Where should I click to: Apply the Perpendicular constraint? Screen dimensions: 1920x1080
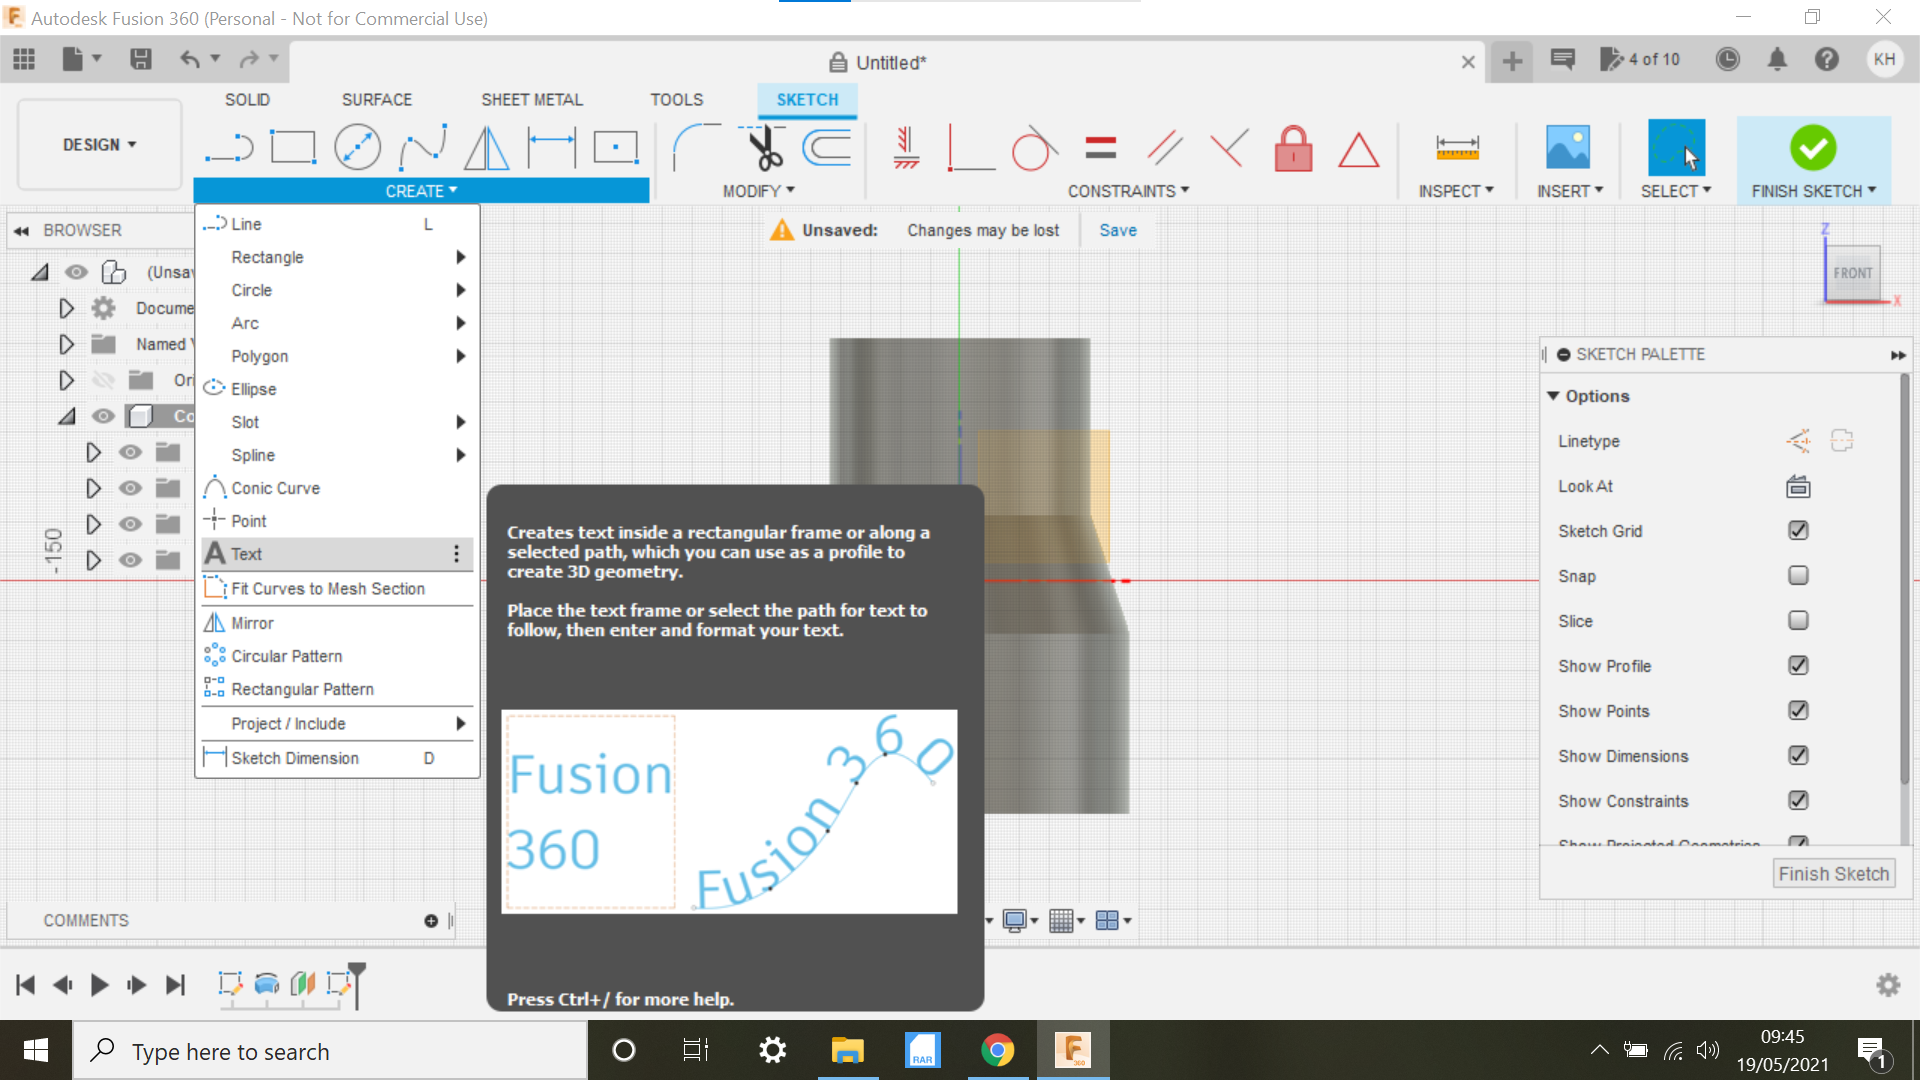(x=1229, y=148)
